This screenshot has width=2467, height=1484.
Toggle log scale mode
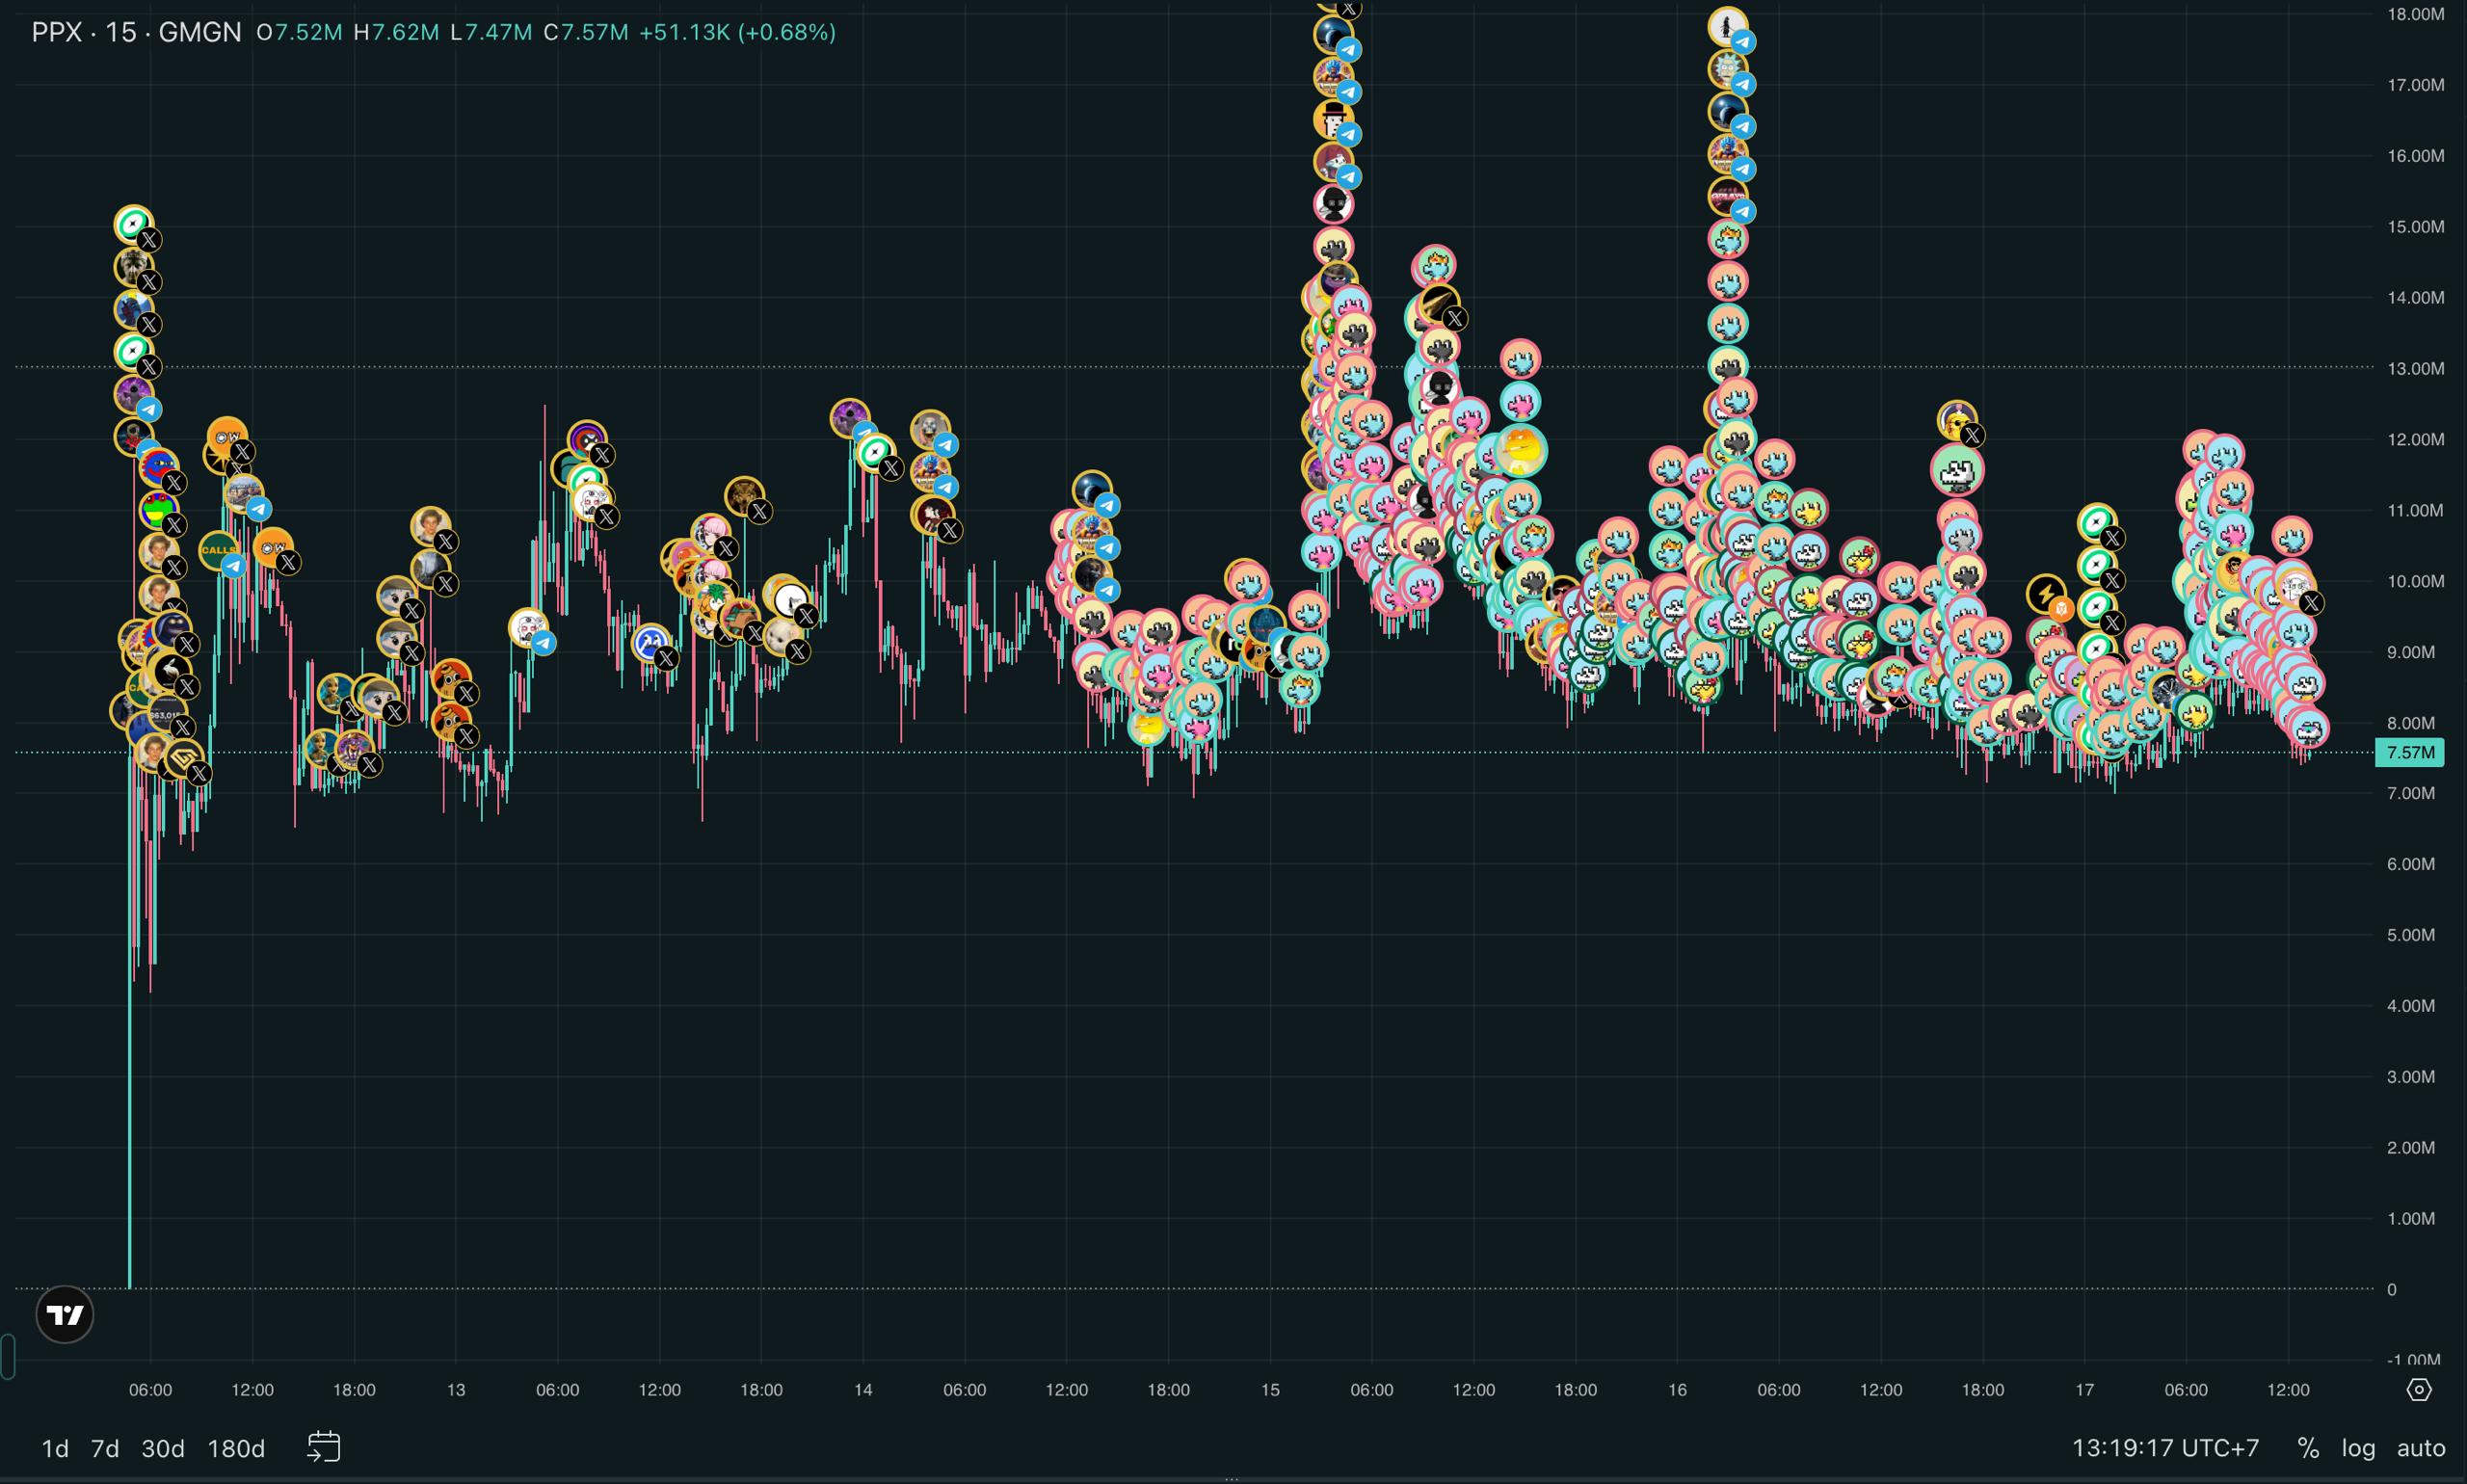pos(2357,1447)
